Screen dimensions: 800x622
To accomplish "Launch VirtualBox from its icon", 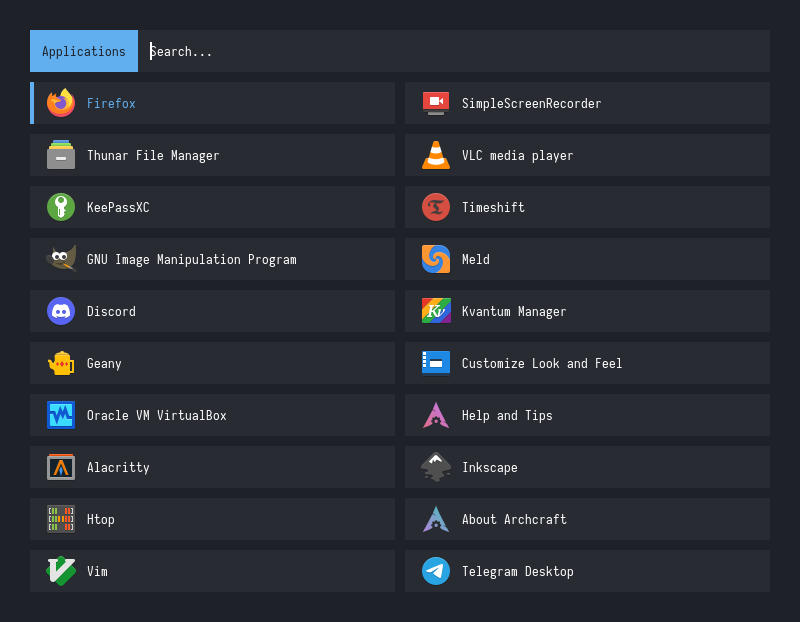I will 61,415.
